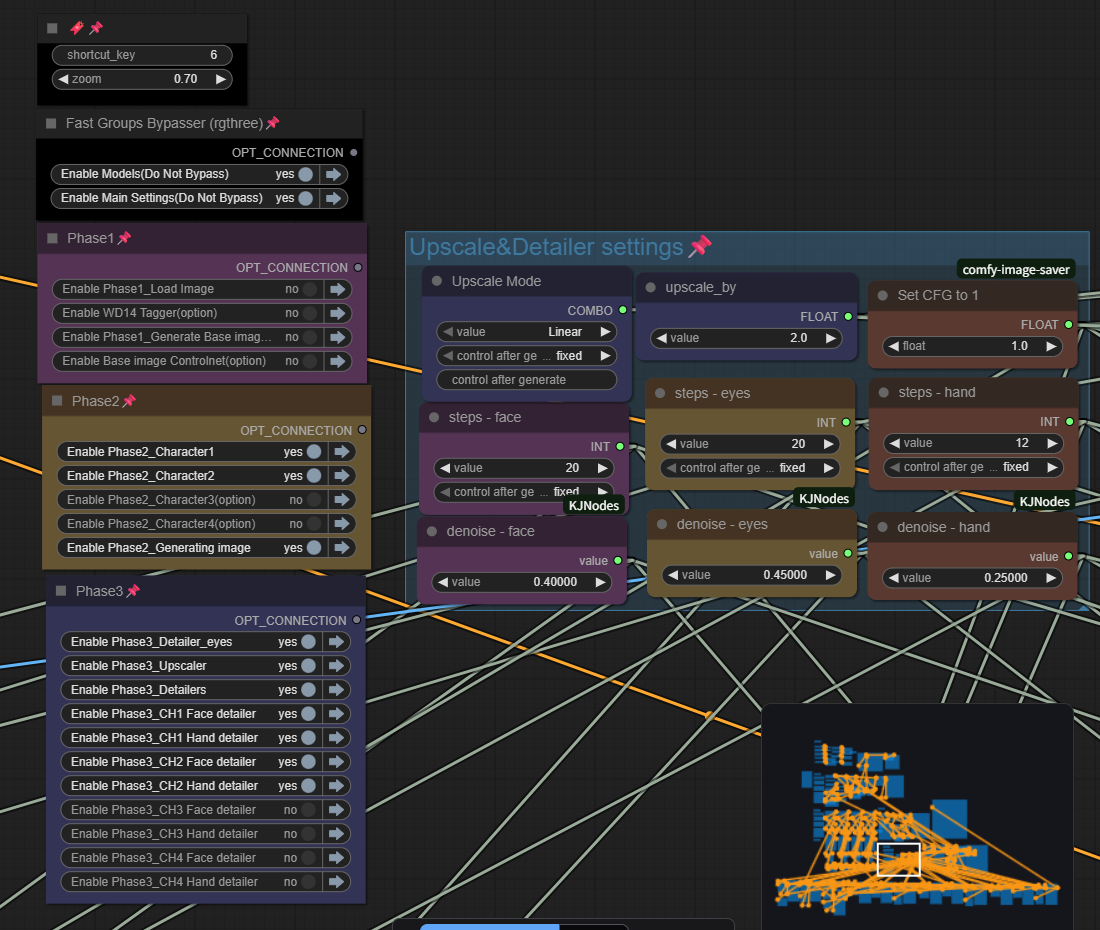Click the pin icon on Upscale&Detailer settings title
Viewport: 1100px width, 930px height.
point(700,247)
